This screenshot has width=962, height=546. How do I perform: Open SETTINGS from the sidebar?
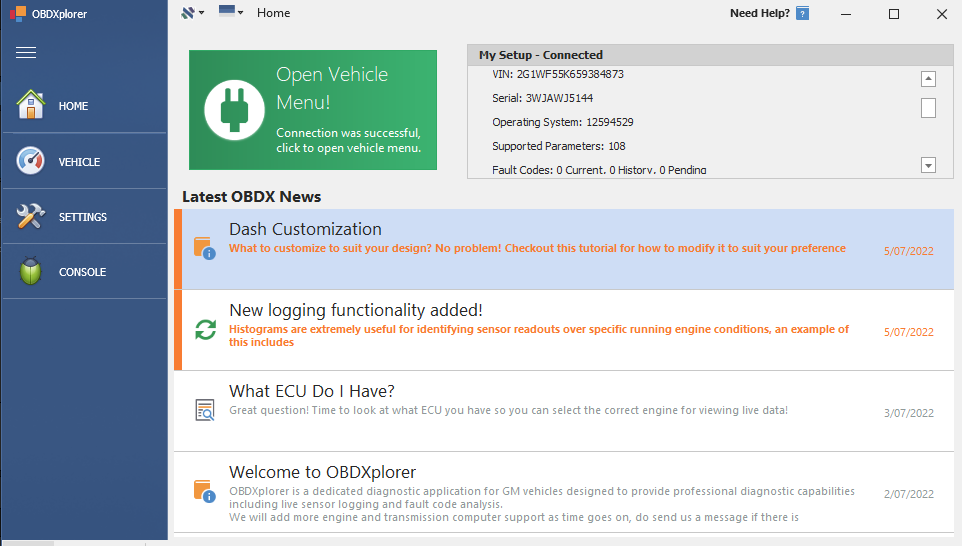tap(85, 216)
